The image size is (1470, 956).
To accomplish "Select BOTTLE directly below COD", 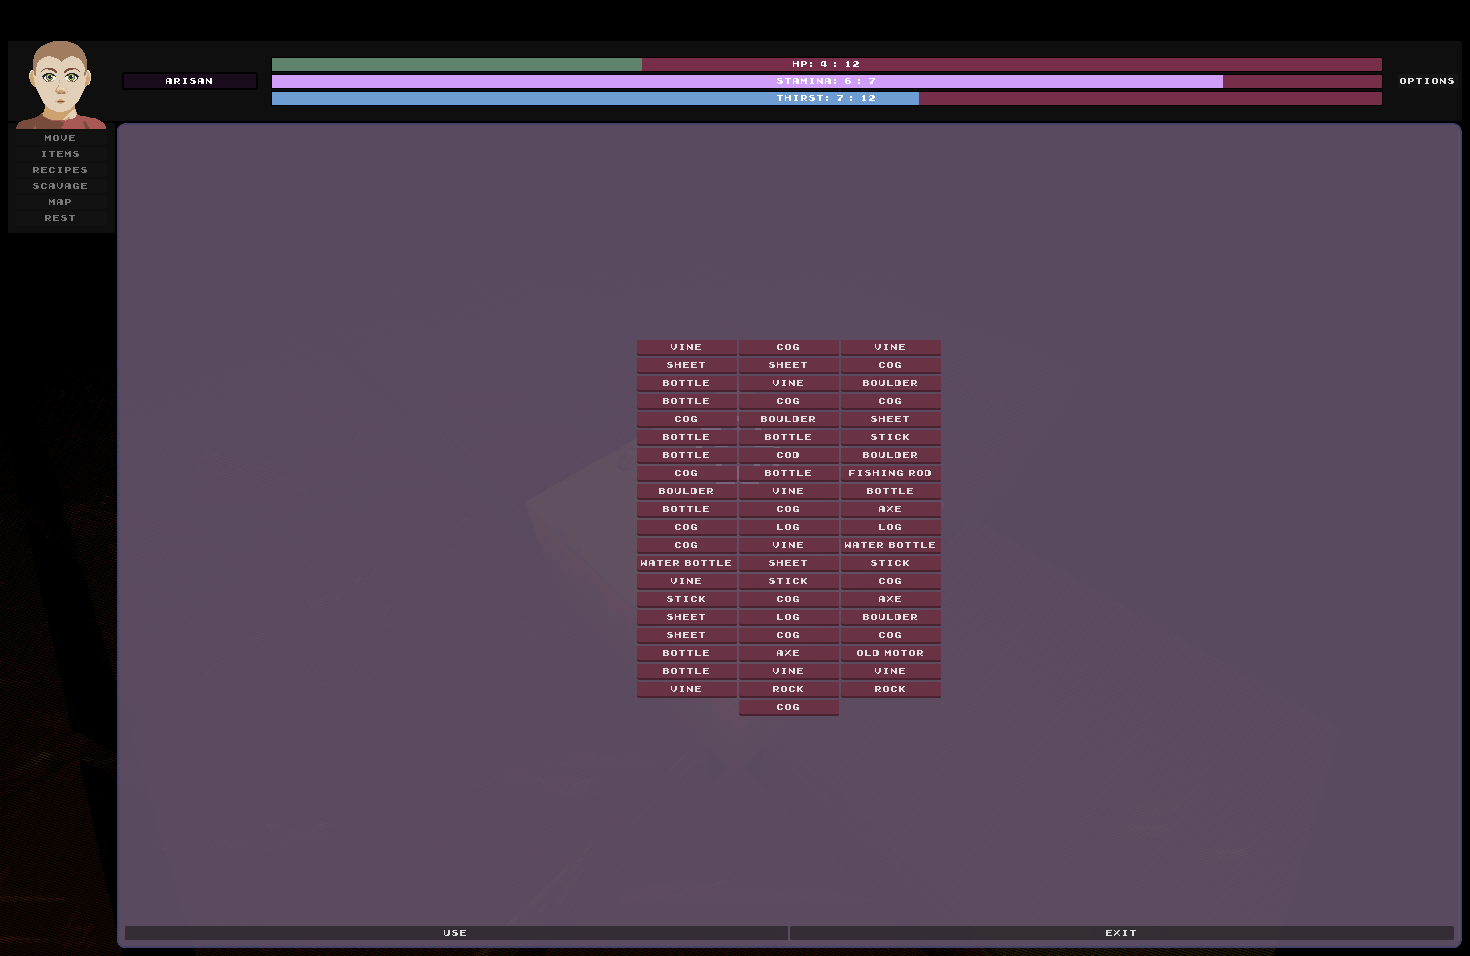I will [x=788, y=473].
